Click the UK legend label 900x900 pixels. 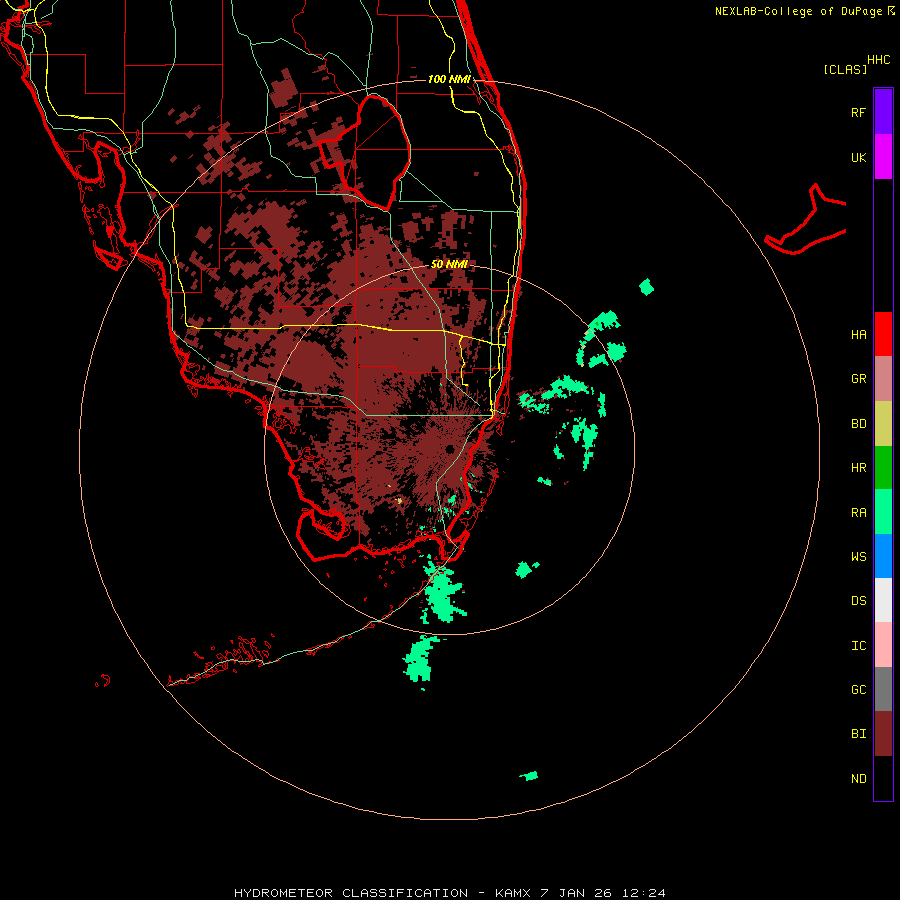(858, 157)
